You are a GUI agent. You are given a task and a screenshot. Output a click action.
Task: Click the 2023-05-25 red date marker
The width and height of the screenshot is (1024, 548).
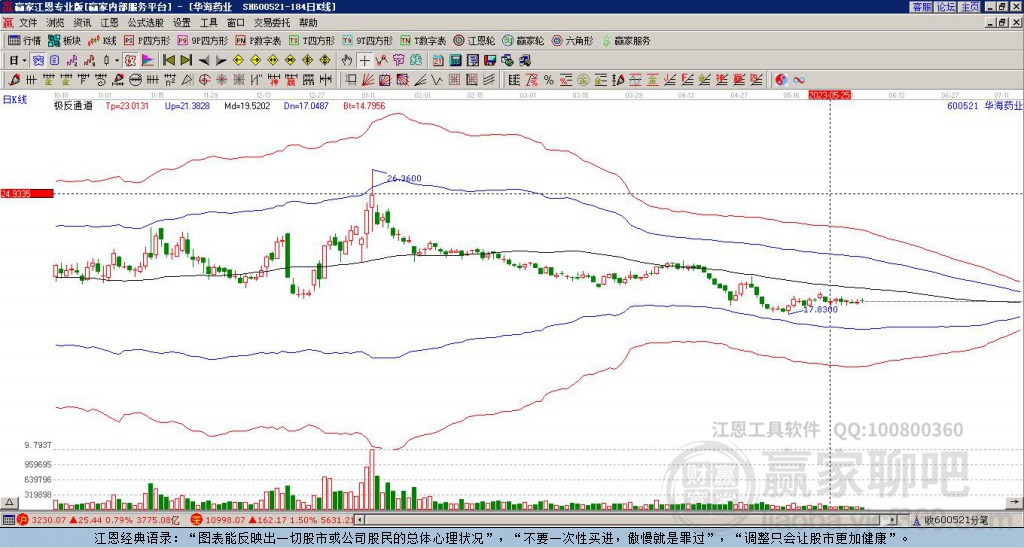(x=829, y=95)
